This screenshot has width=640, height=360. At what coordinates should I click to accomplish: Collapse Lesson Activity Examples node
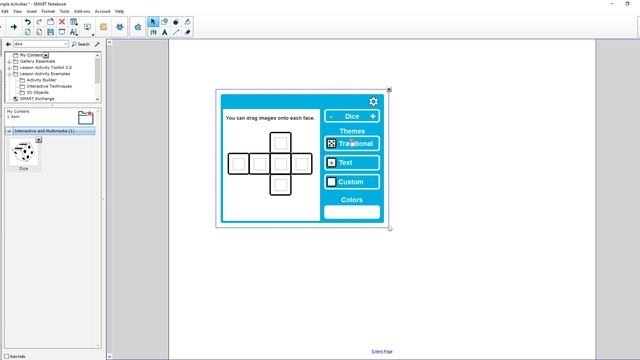coord(9,74)
